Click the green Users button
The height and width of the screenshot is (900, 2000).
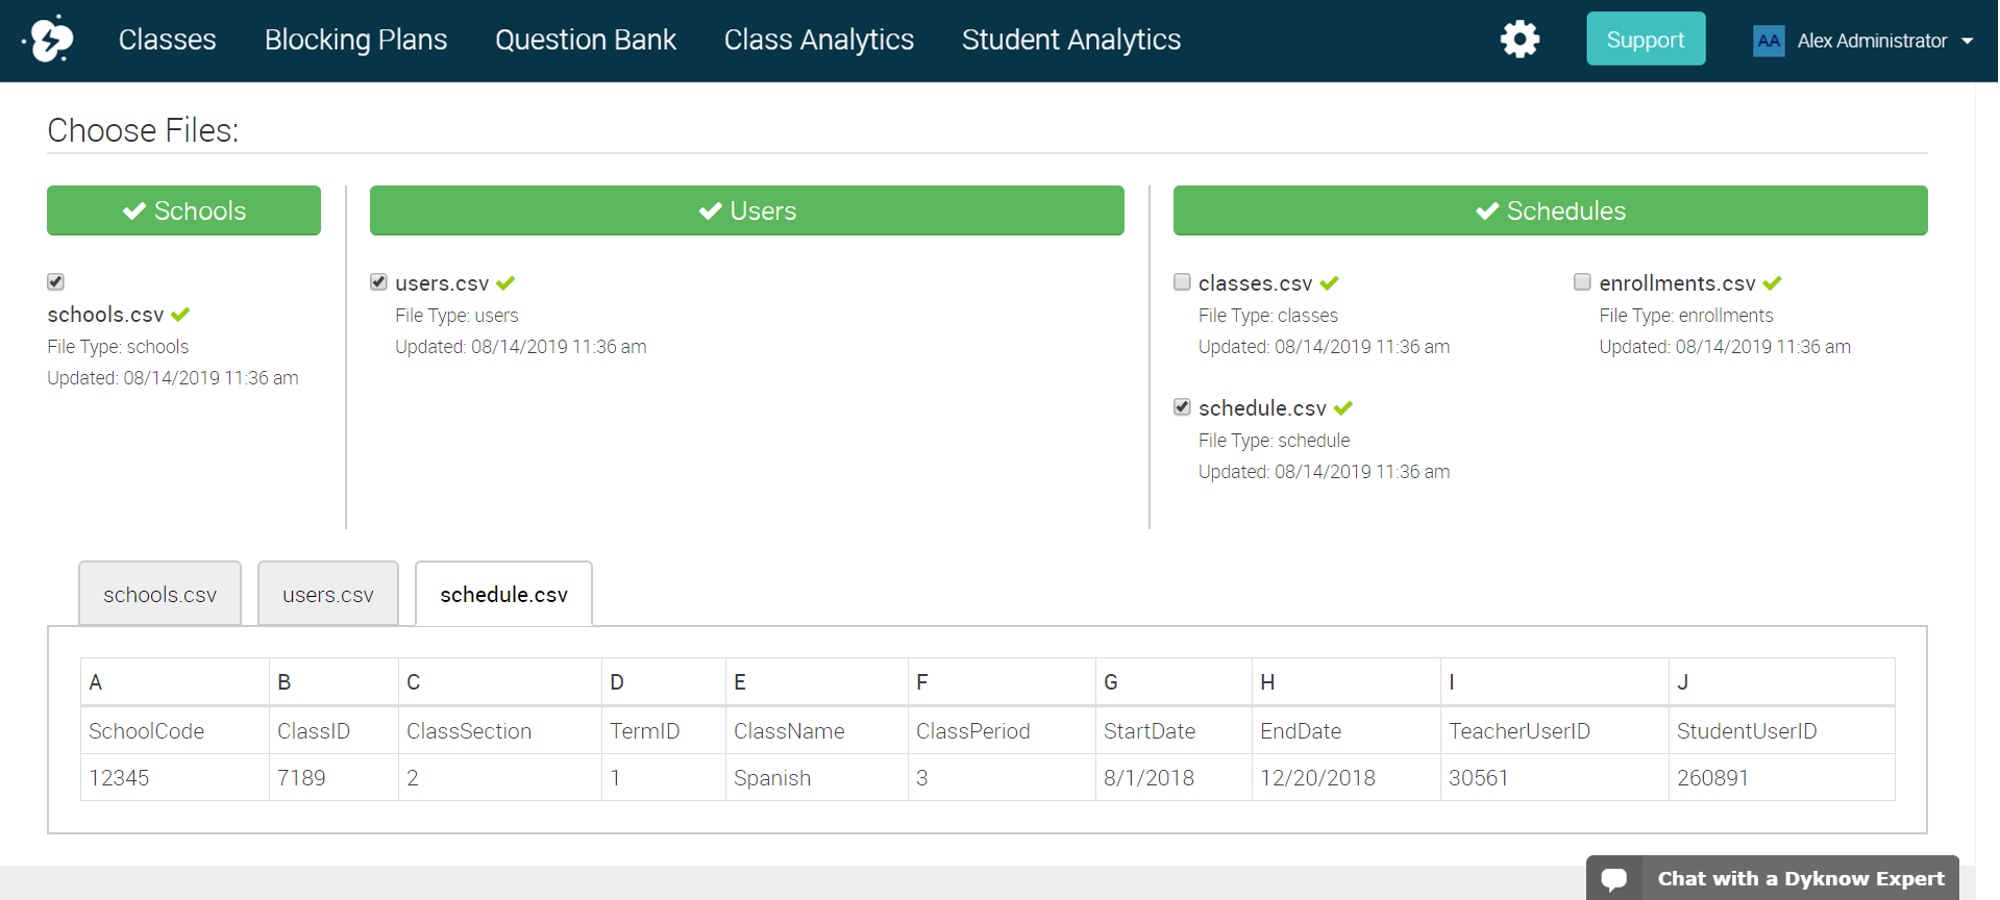(747, 210)
